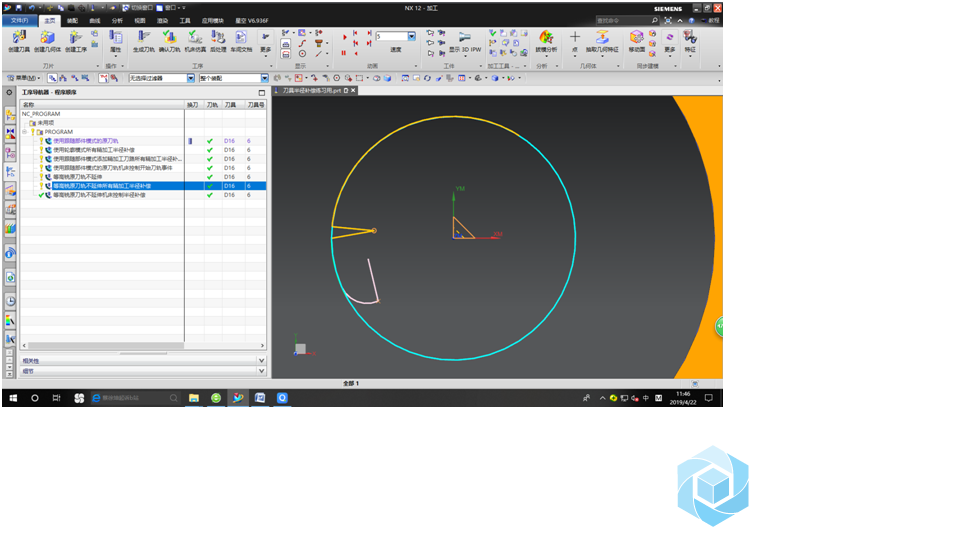Open 机床仿真 machine simulation
This screenshot has height=540, width=960.
195,38
